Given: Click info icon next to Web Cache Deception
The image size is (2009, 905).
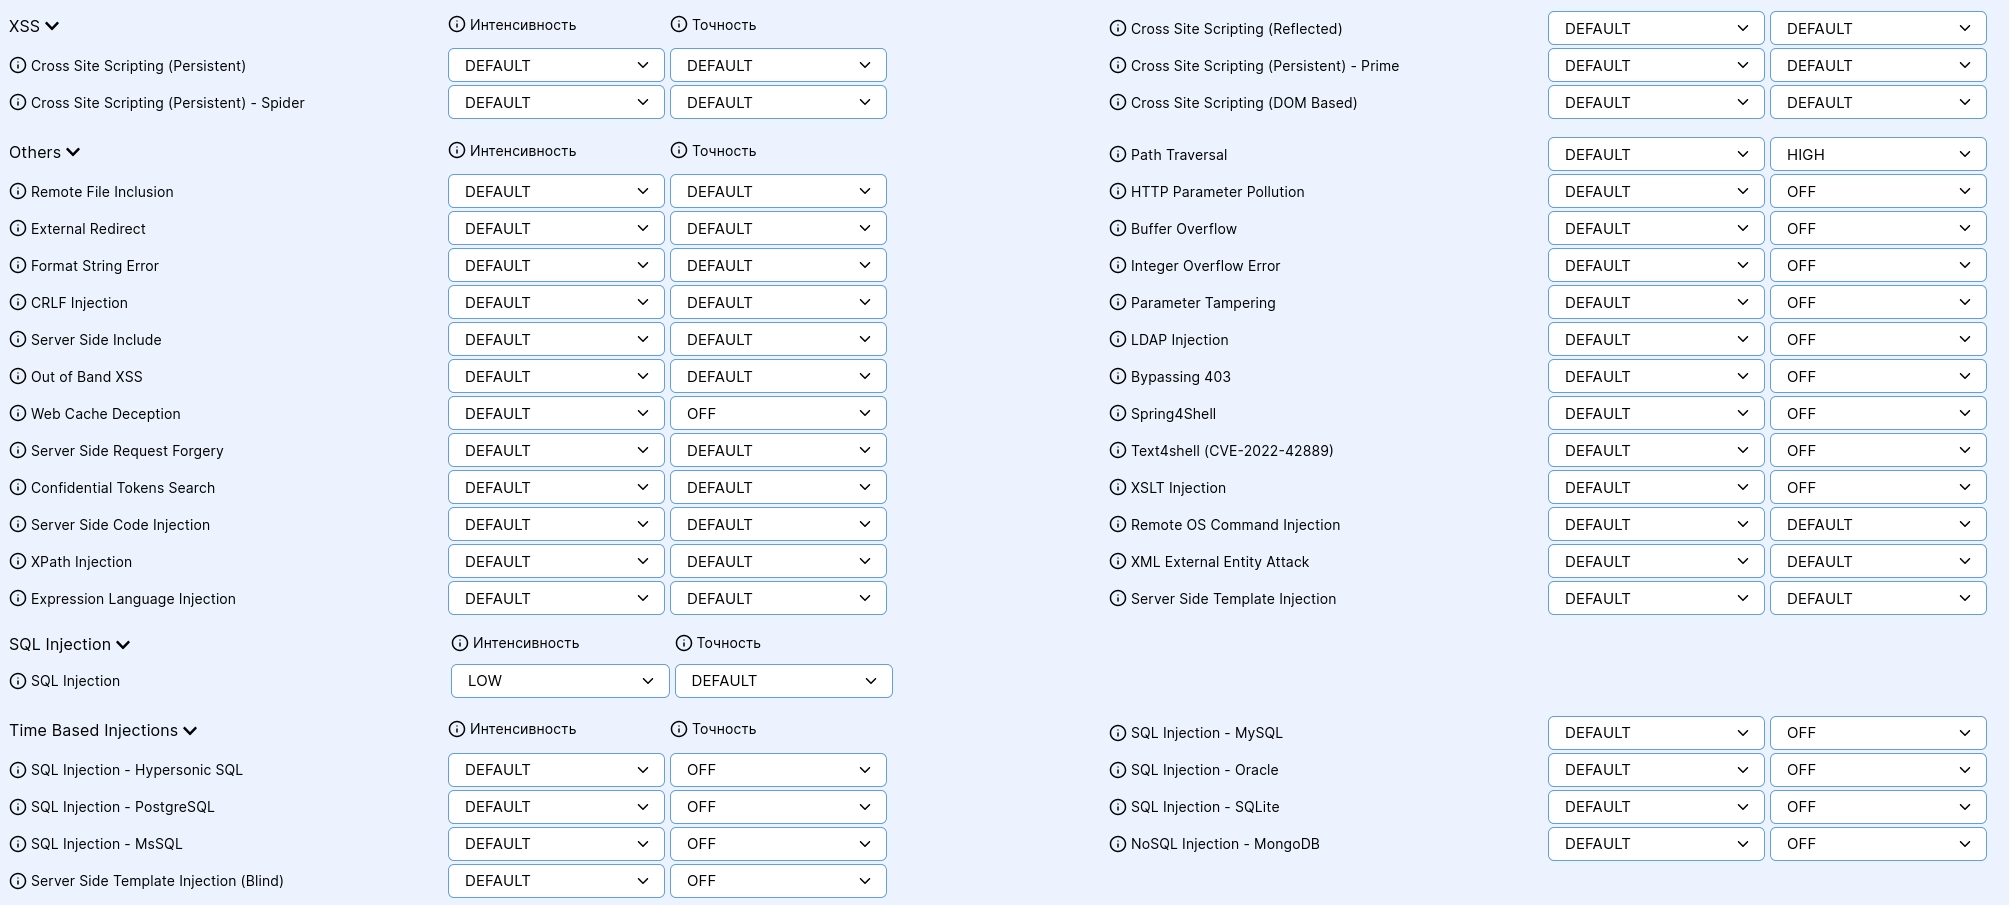Looking at the screenshot, I should pyautogui.click(x=18, y=413).
